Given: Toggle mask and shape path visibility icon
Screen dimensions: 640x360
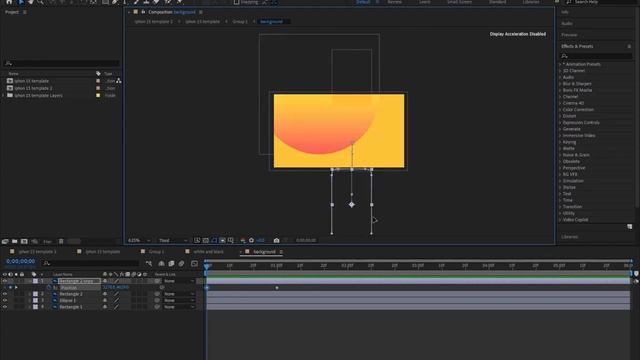Looking at the screenshot, I should click(214, 240).
